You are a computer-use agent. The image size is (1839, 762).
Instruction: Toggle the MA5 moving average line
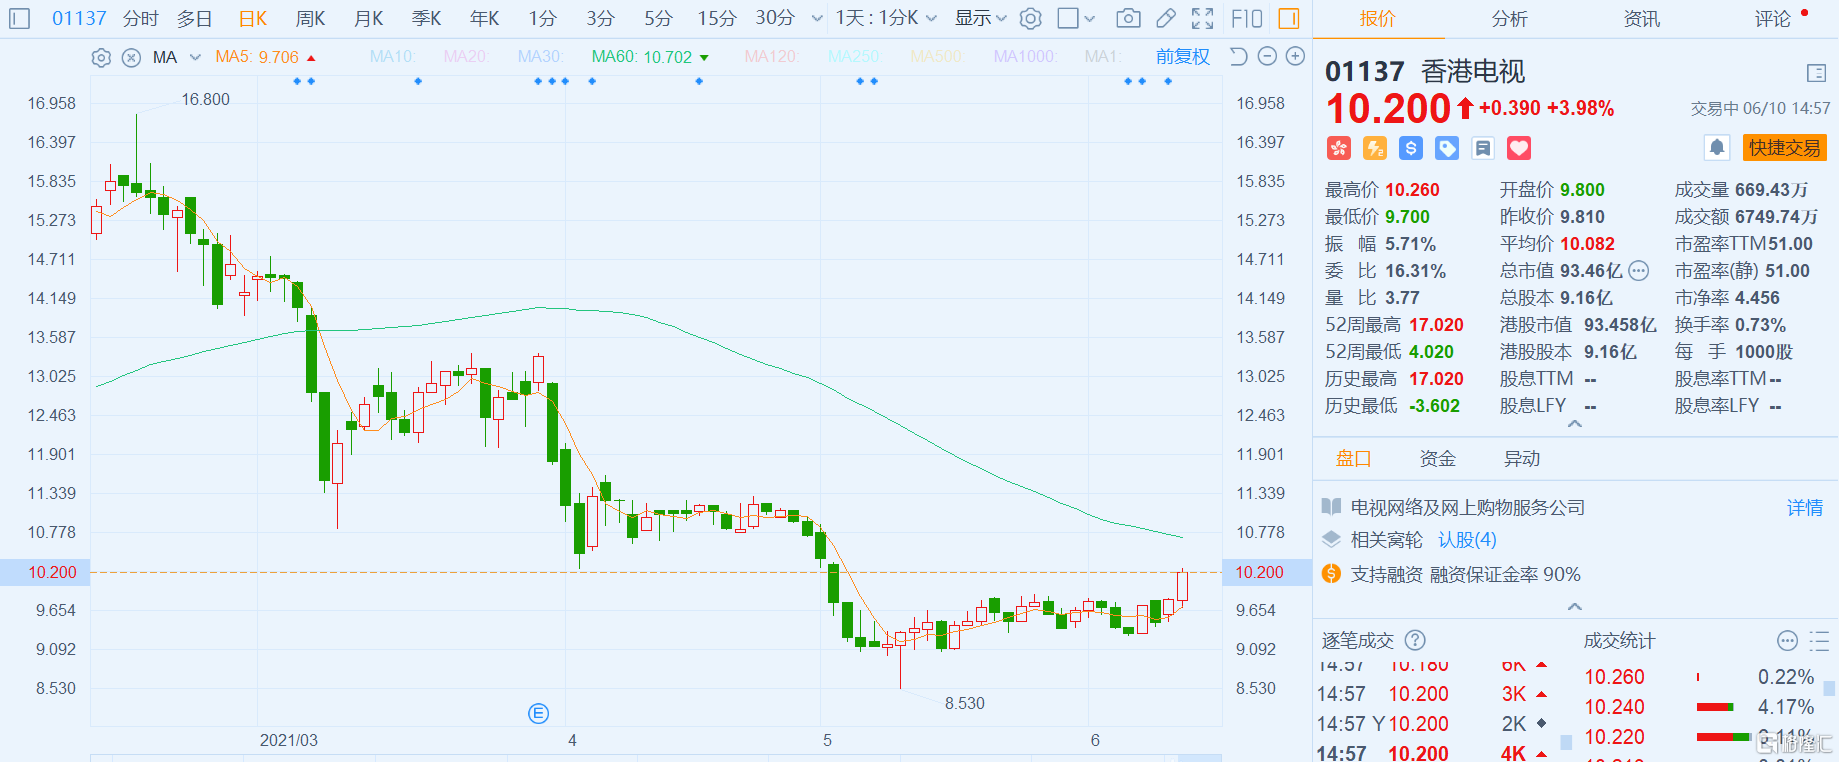[256, 57]
